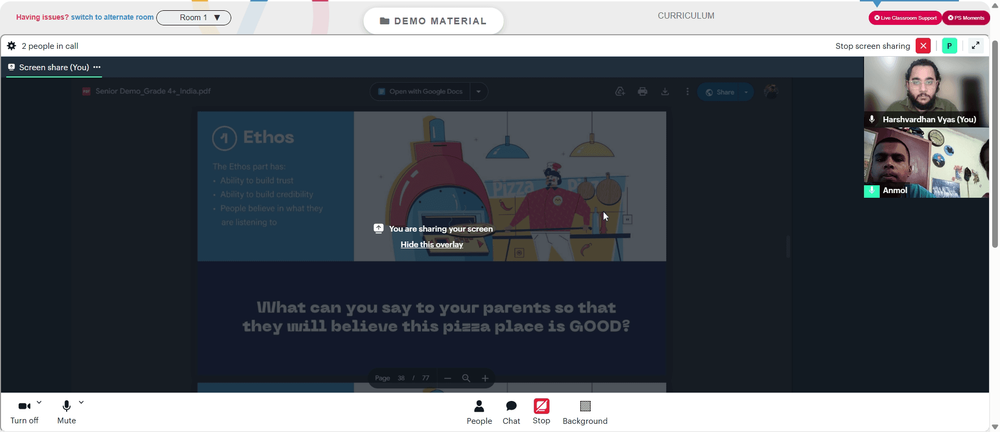The width and height of the screenshot is (1000, 432).
Task: Click the Senior Demo_Grade 4+_India.pdf filename
Action: 153,91
